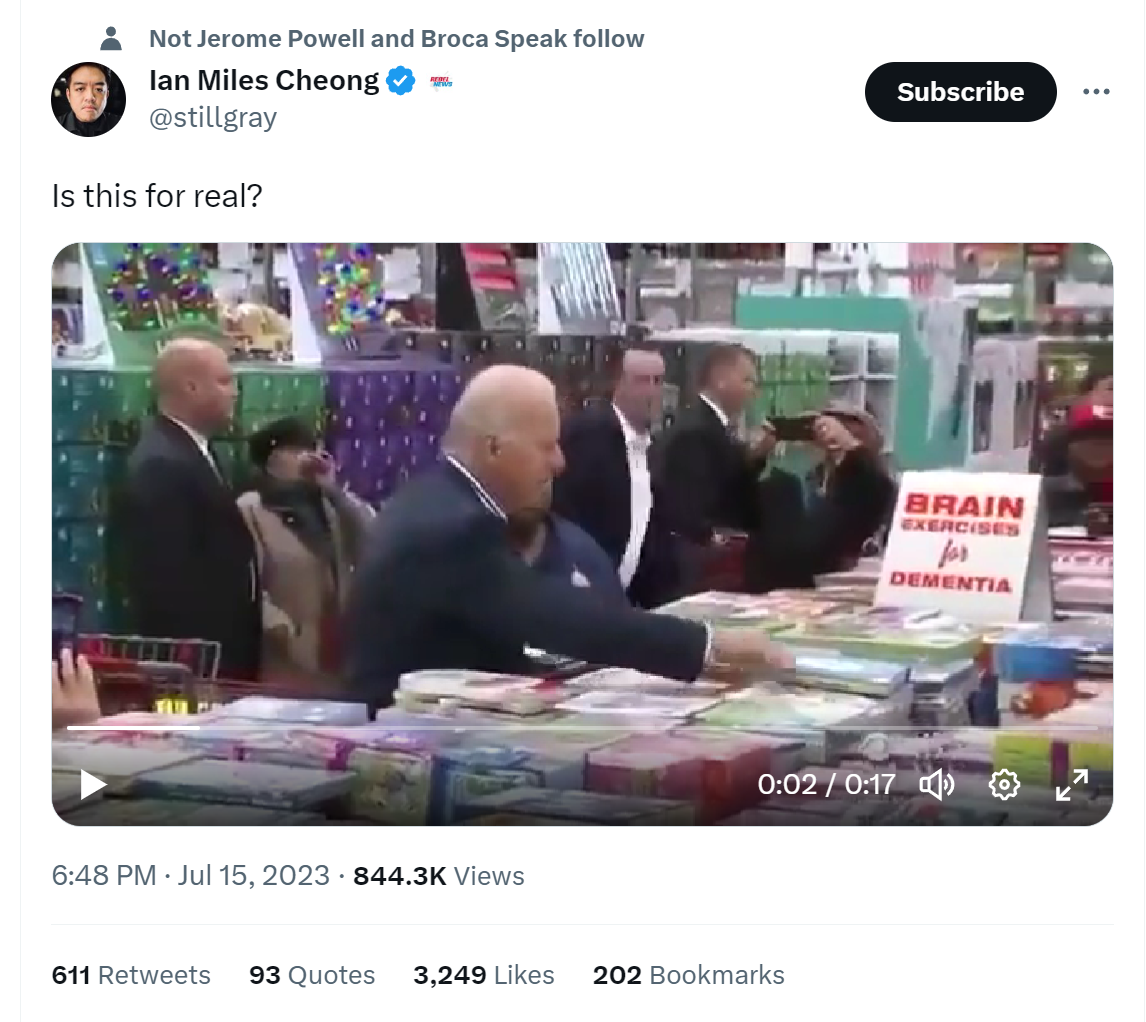Open the 202 Bookmarks count
This screenshot has height=1022, width=1146.
[688, 975]
